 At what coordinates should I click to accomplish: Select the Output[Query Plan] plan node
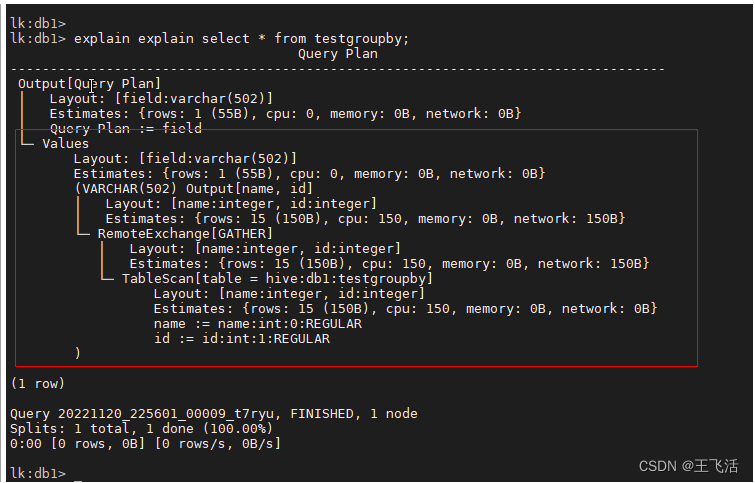(89, 83)
